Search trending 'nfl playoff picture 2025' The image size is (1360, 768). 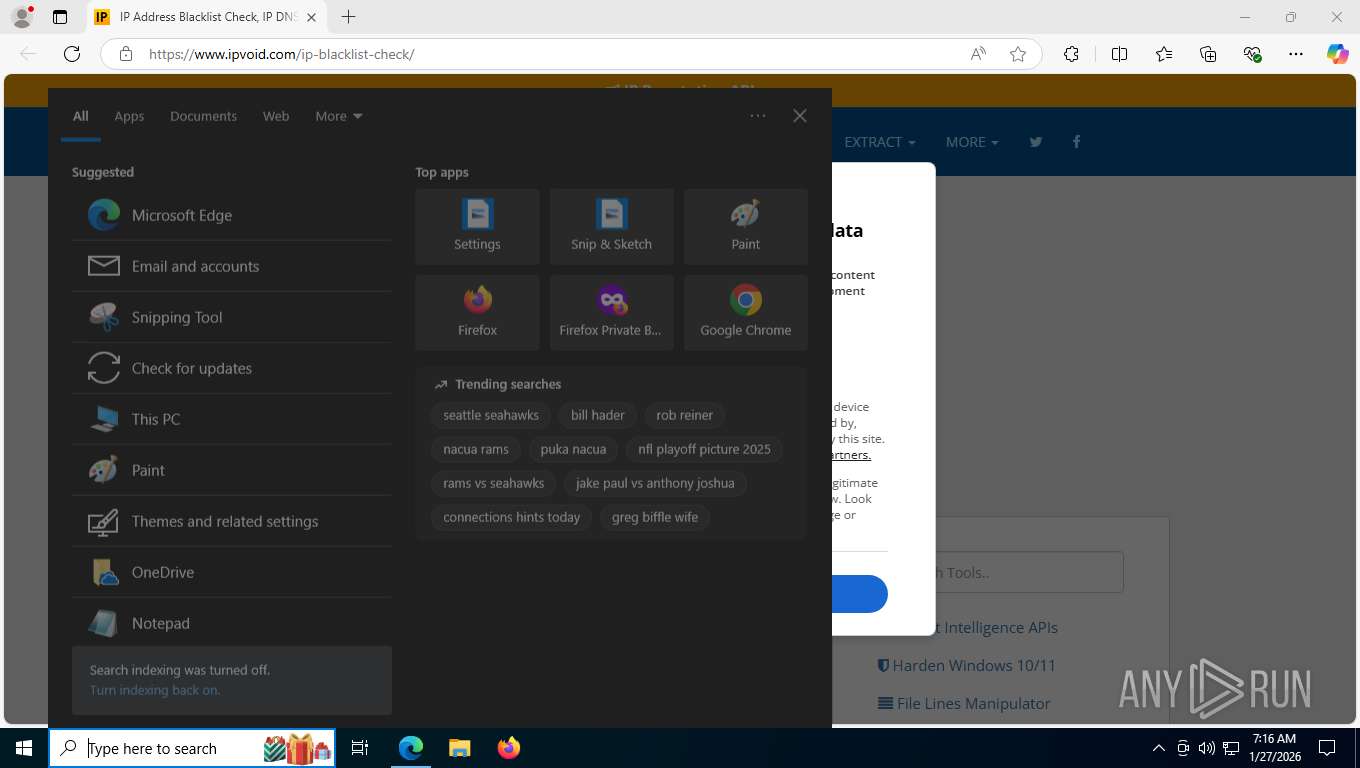(x=704, y=449)
